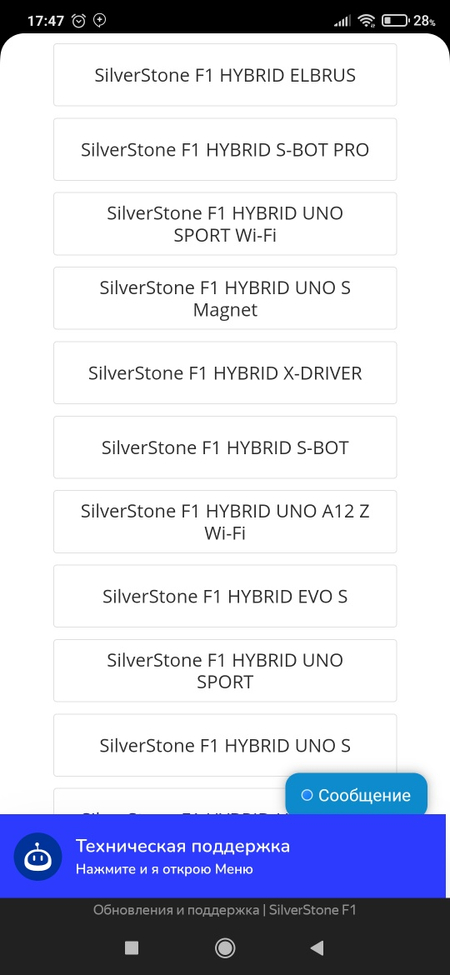Screen dimensions: 450x975
Task: Tap the technical support robot icon
Action: pyautogui.click(x=37, y=857)
